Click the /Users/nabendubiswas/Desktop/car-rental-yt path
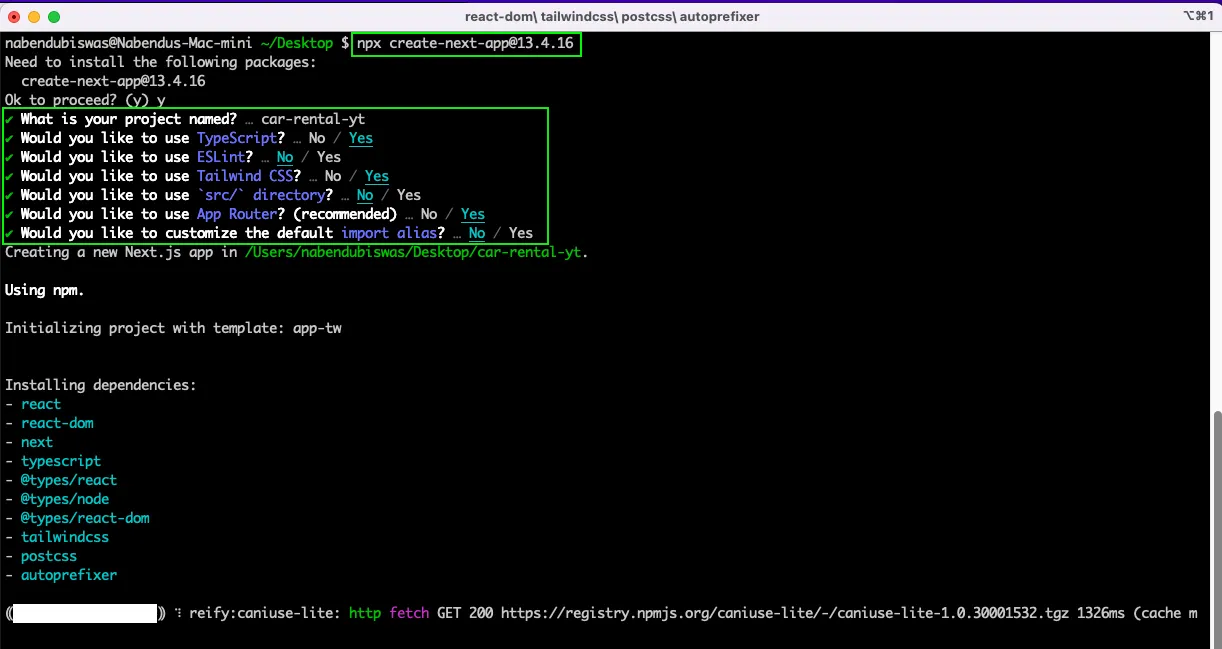The width and height of the screenshot is (1222, 649). [x=415, y=252]
